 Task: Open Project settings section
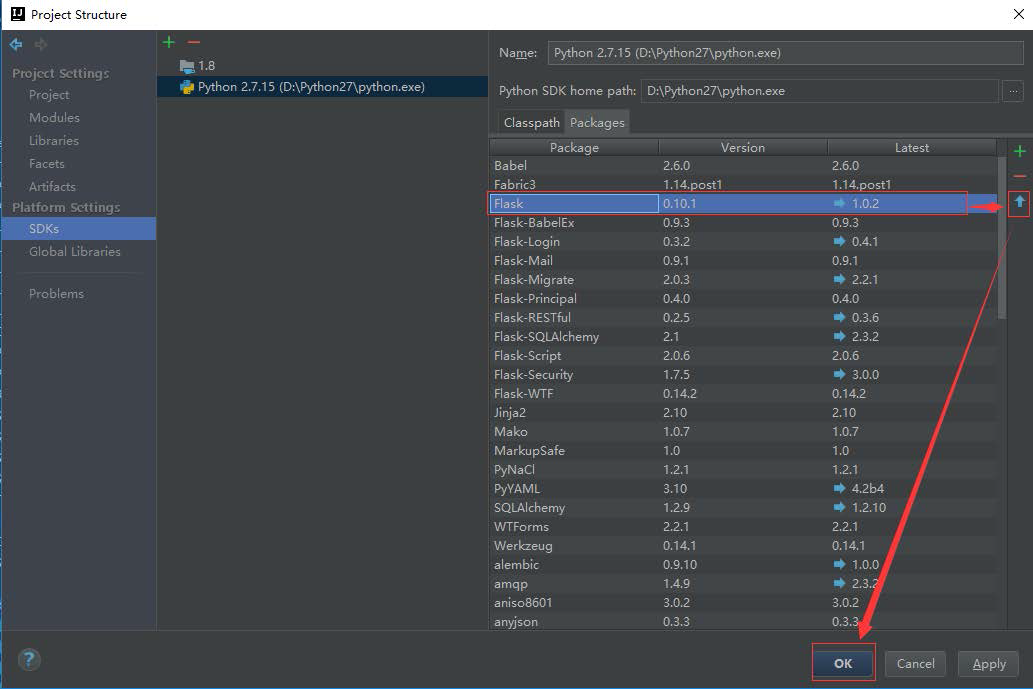pos(49,95)
